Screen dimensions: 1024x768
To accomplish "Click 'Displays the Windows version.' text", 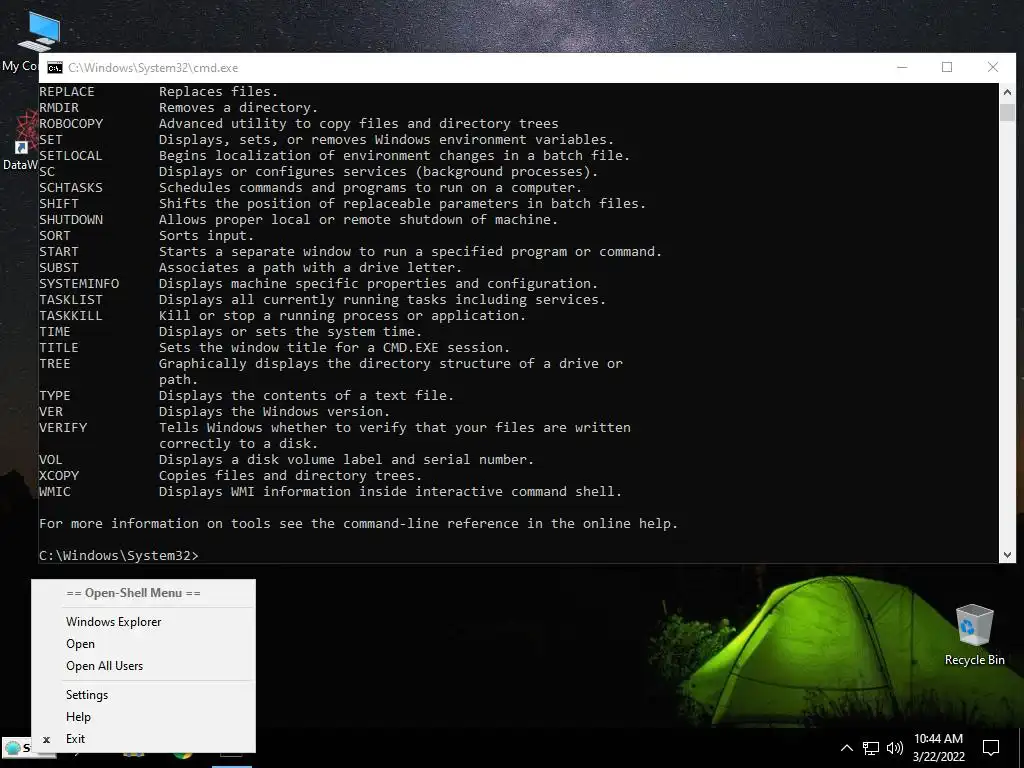I will pos(274,411).
